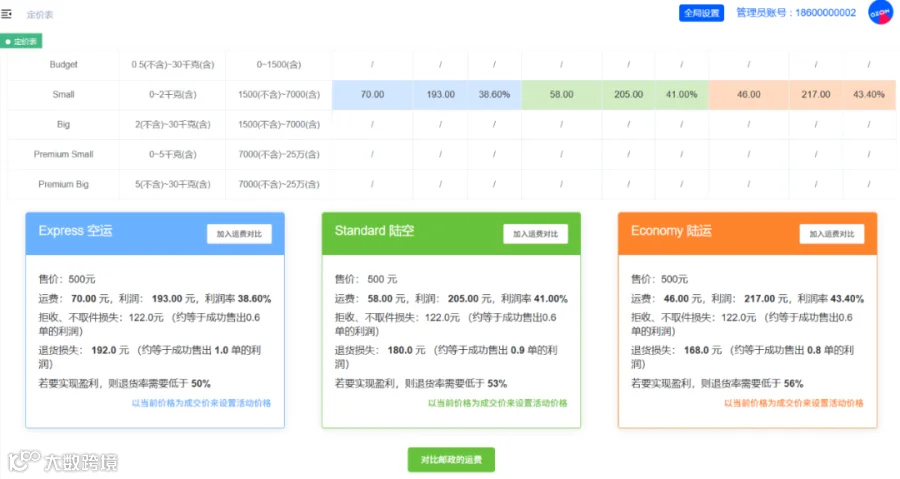This screenshot has height=479, width=900.
Task: Click the 43.40% profit rate cell
Action: click(x=869, y=94)
